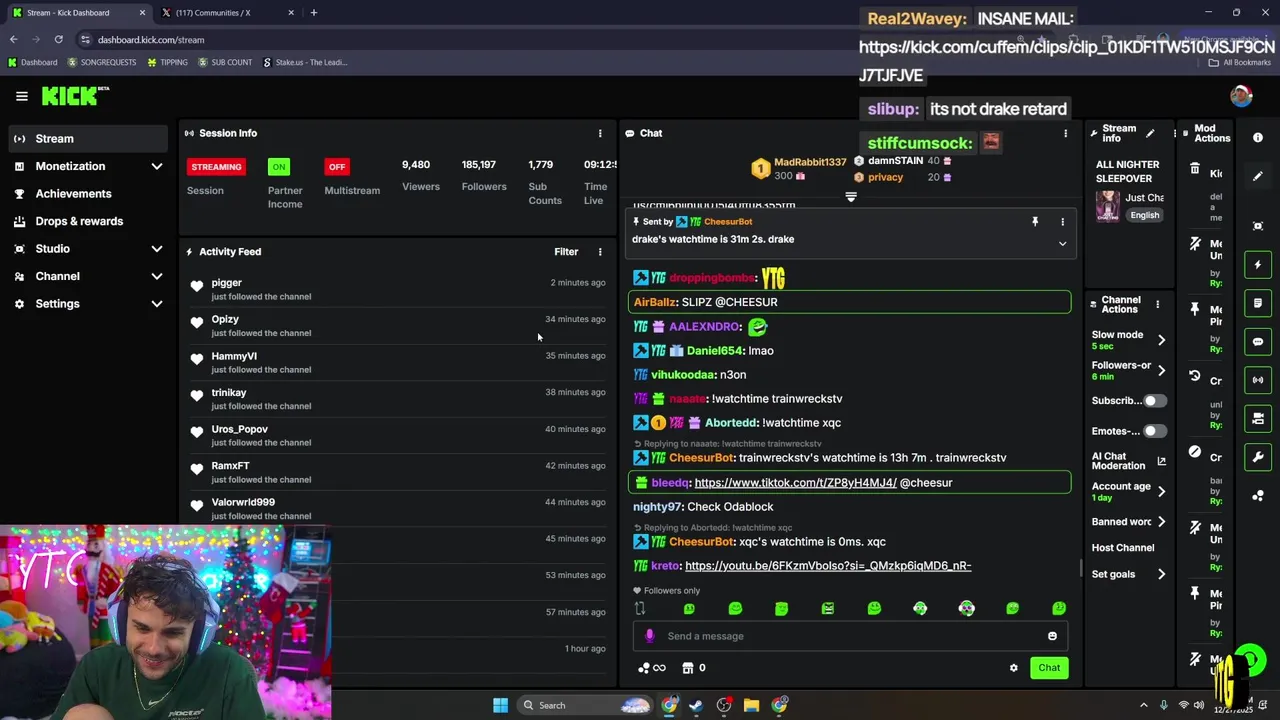Open the hamburger navigation menu
The image size is (1280, 720).
tap(22, 96)
